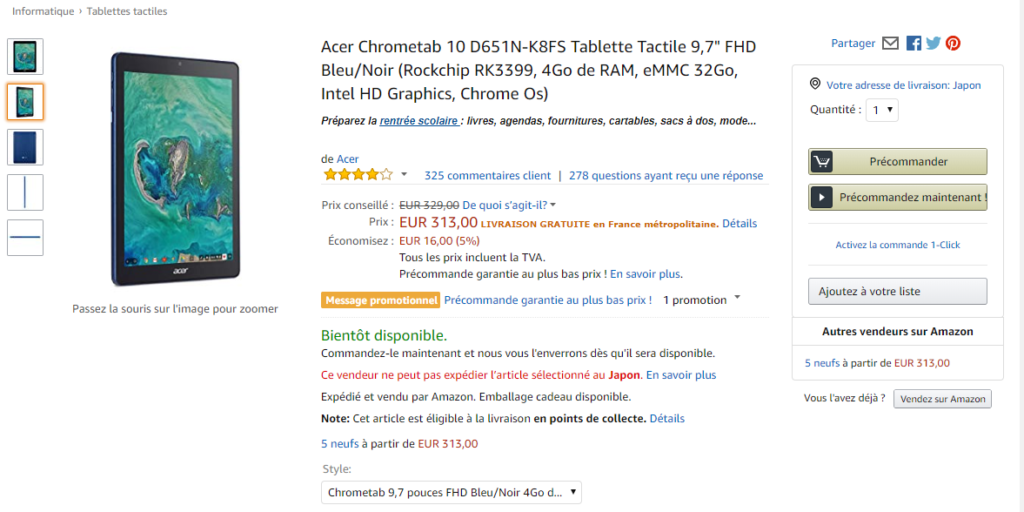The height and width of the screenshot is (512, 1024).
Task: Open Tablettes tactiles breadcrumb
Action: 127,11
